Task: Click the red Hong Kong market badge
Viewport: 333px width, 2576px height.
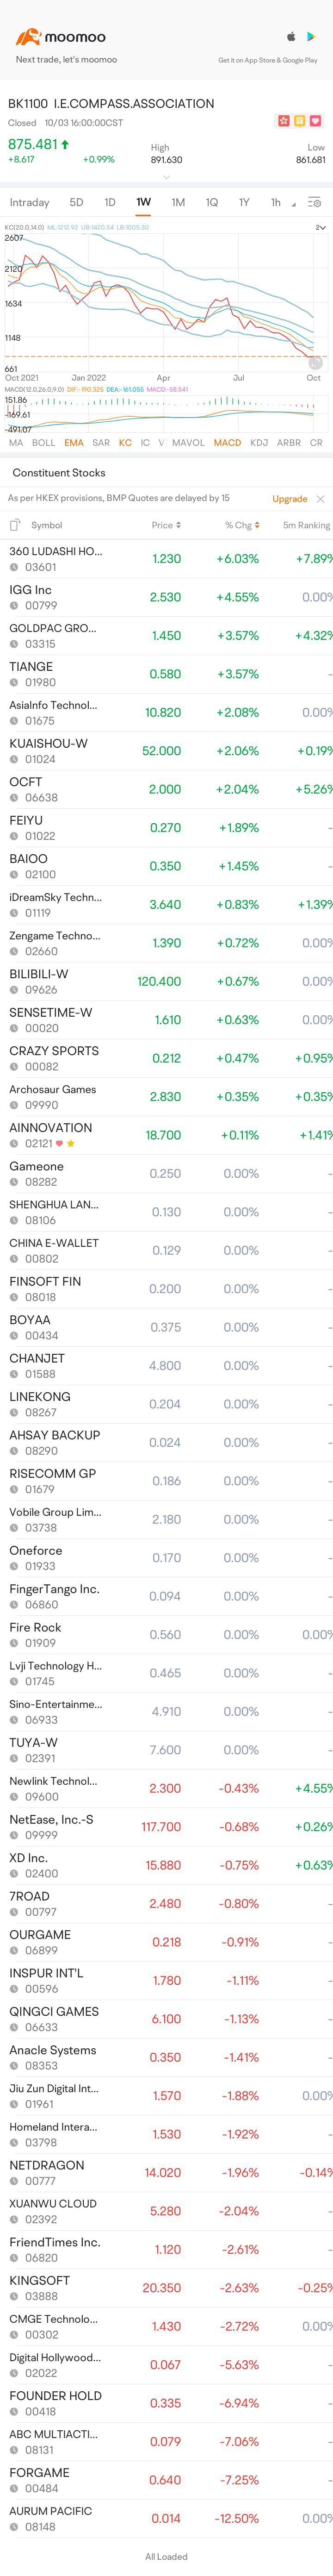Action: coord(284,121)
